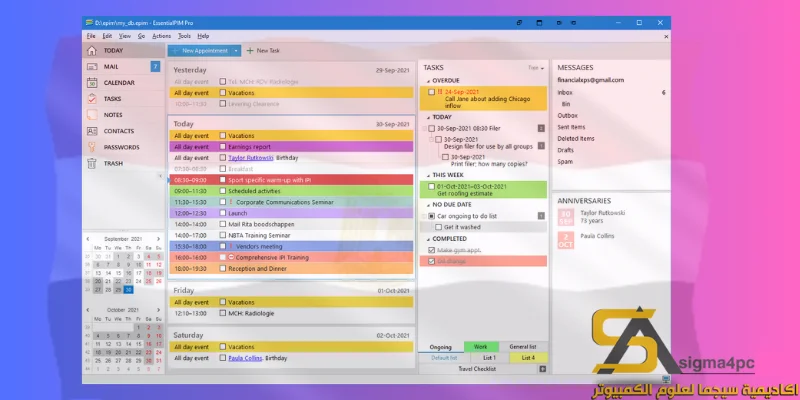Open the Drafts mail folder
800x400 pixels.
click(565, 150)
